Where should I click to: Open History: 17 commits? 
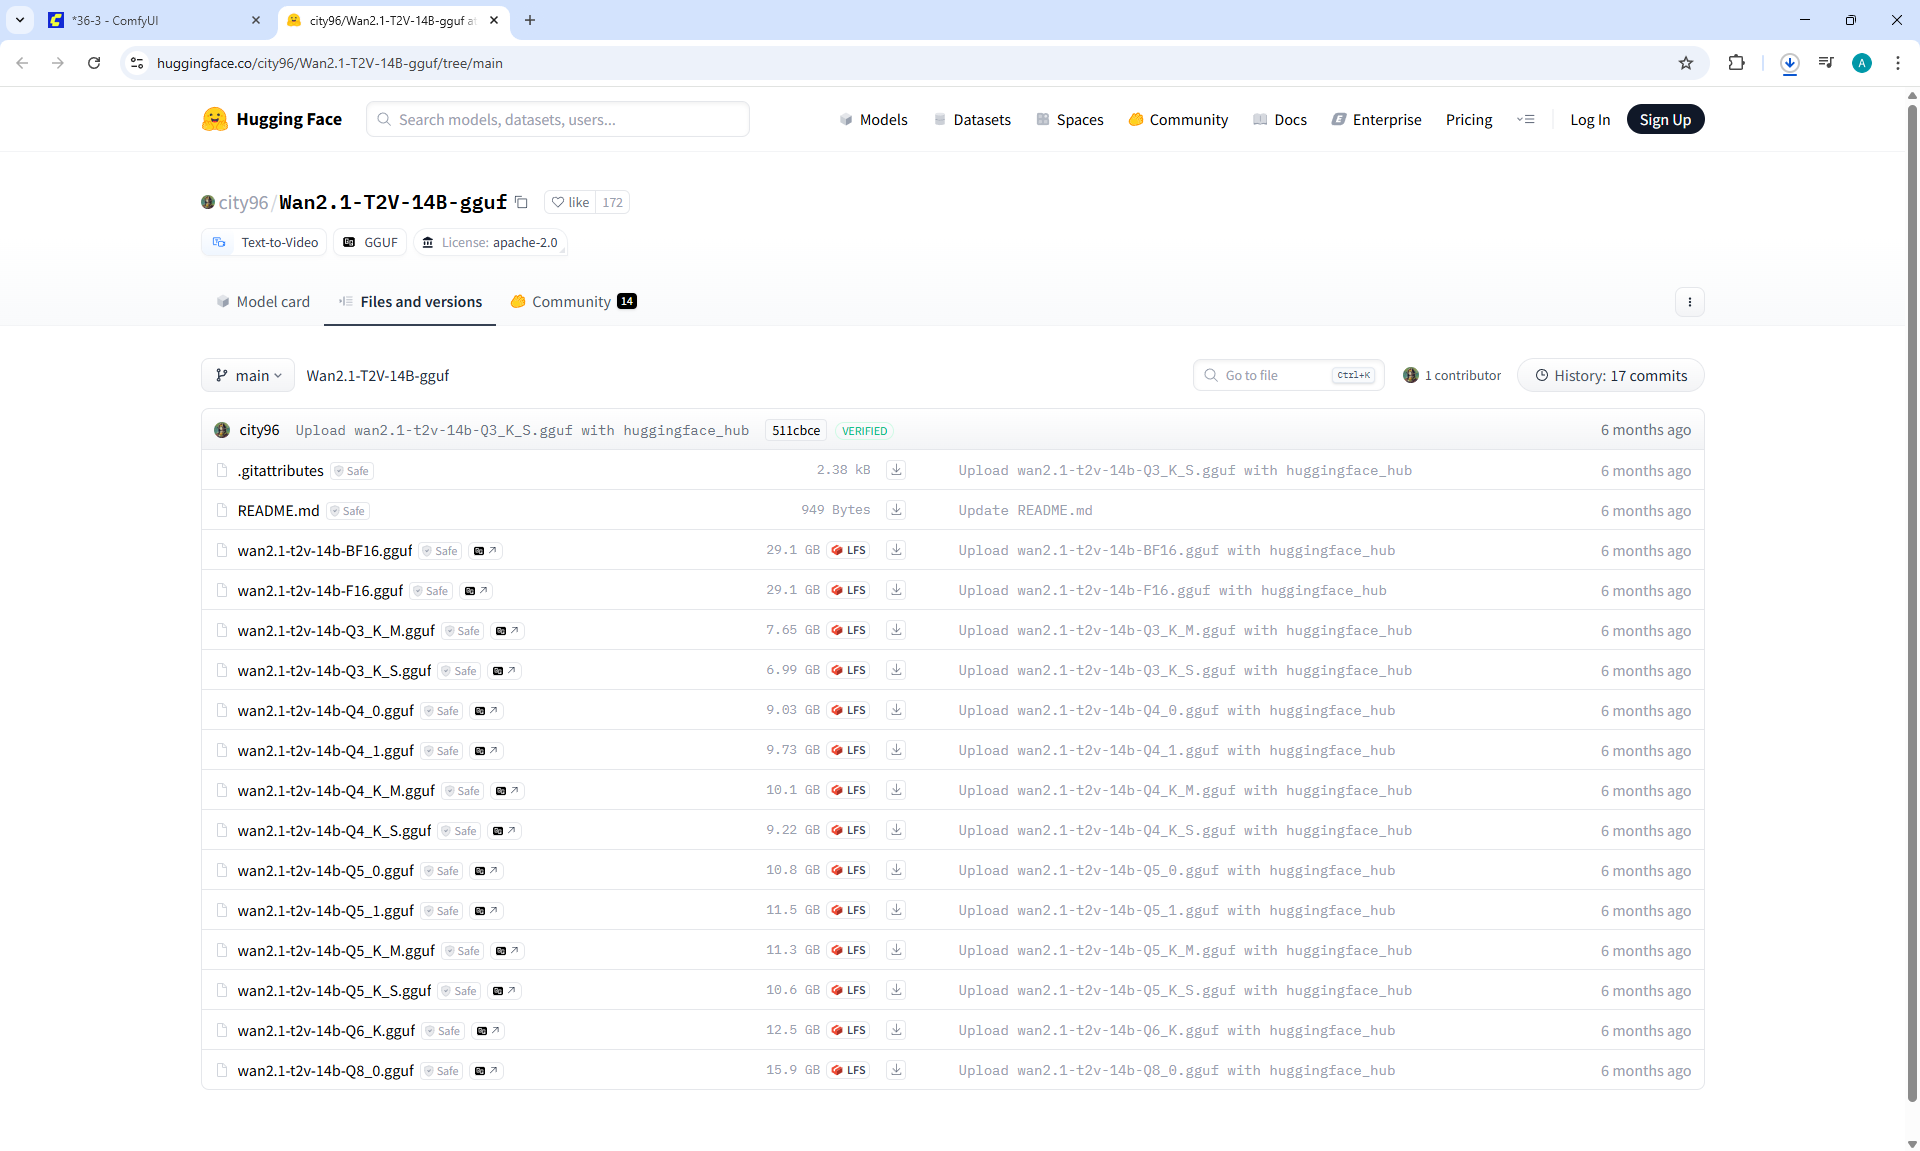[x=1610, y=376]
